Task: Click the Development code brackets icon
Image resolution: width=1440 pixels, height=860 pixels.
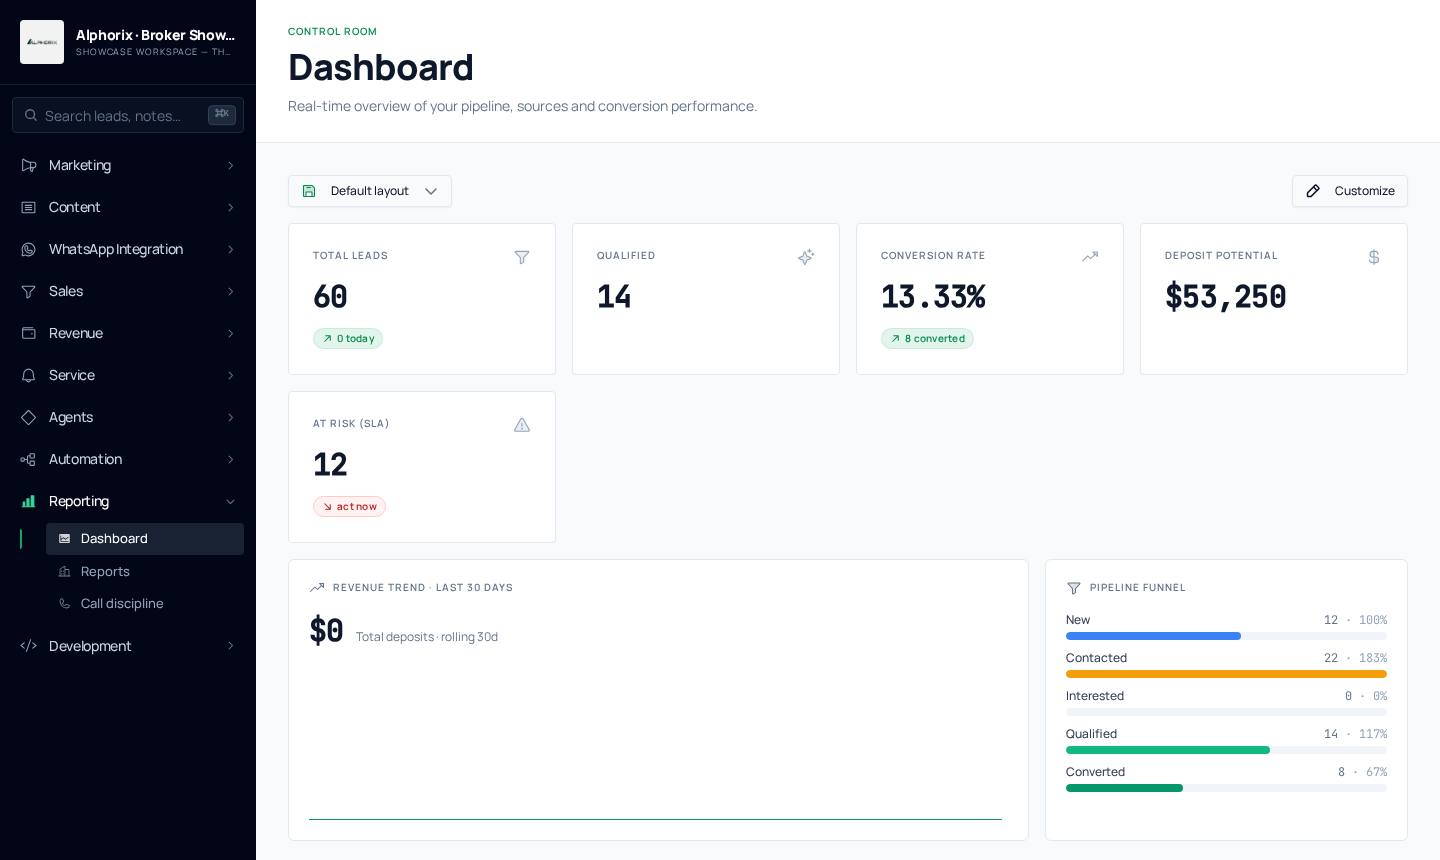Action: (x=29, y=646)
